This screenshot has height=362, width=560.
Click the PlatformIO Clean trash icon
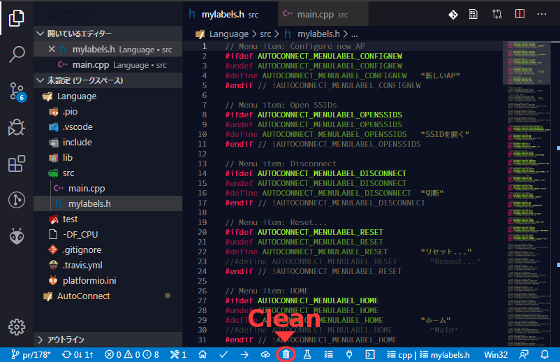click(x=286, y=355)
